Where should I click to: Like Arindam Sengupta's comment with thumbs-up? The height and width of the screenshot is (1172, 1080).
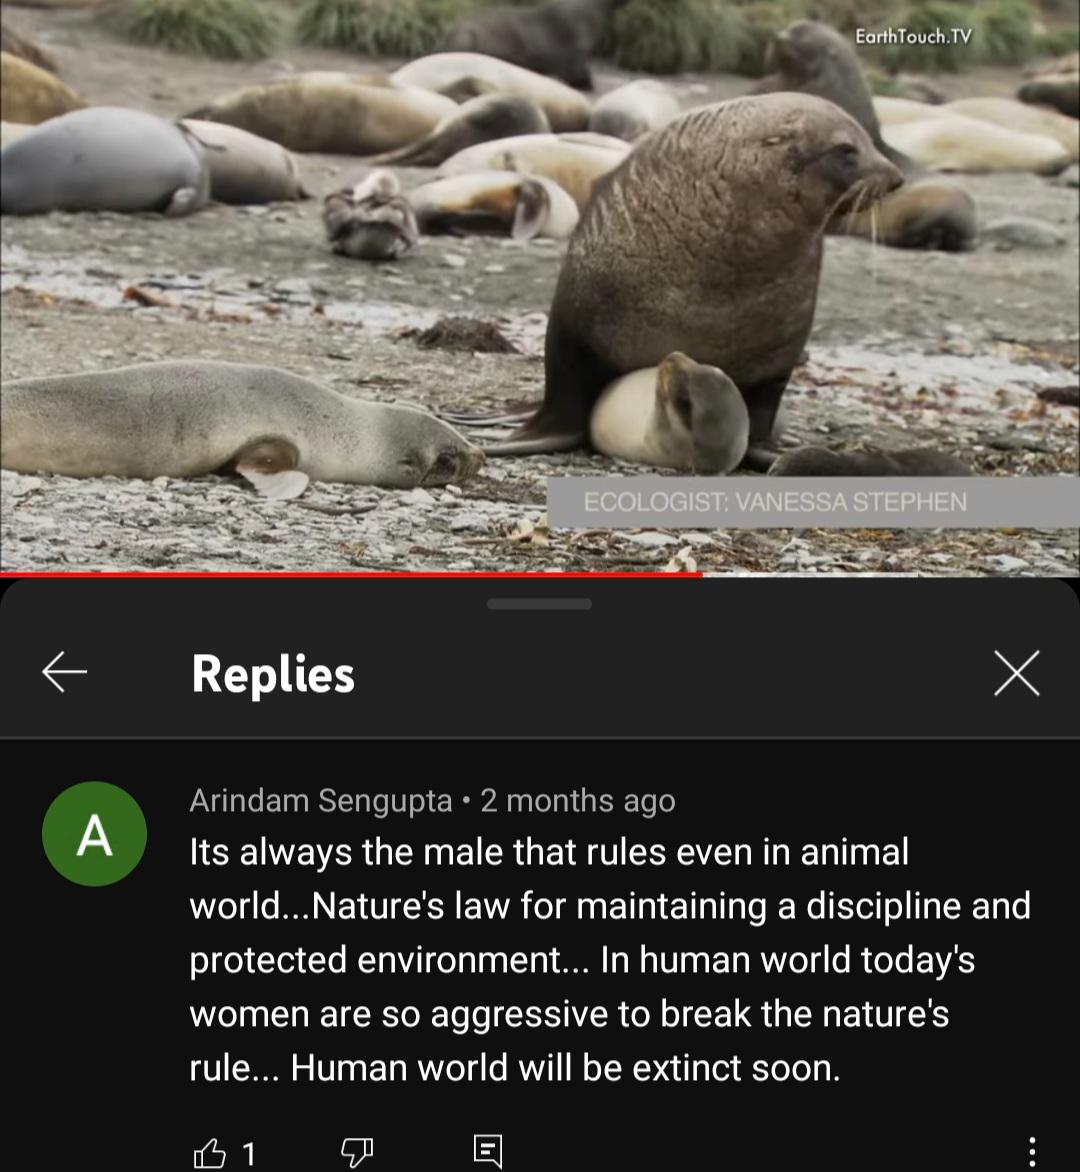click(209, 1153)
